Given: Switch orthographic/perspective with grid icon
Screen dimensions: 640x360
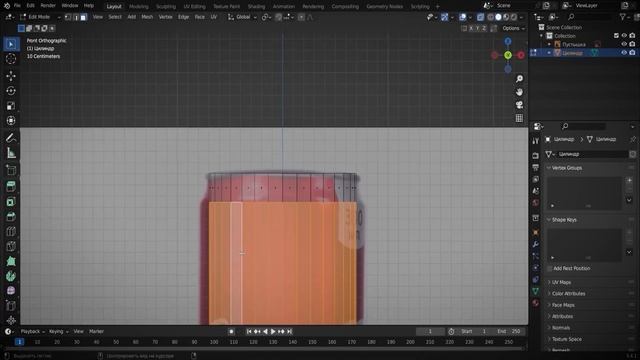Looking at the screenshot, I should point(519,118).
